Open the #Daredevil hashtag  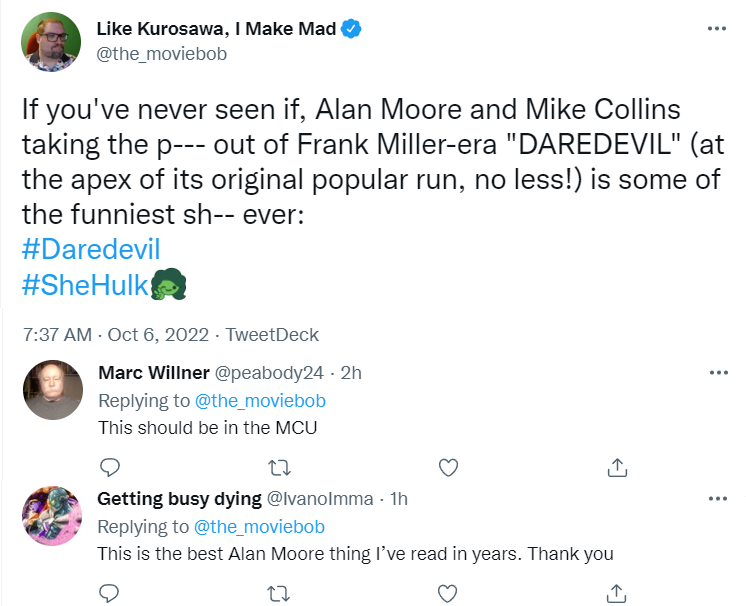tap(91, 250)
